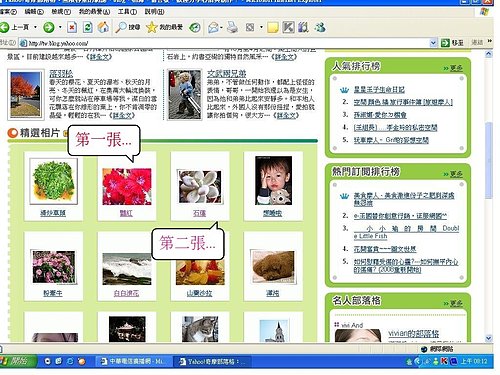Screen dimensions: 500x375
Task: Refresh the page with green arrows icon
Action: 88,27
